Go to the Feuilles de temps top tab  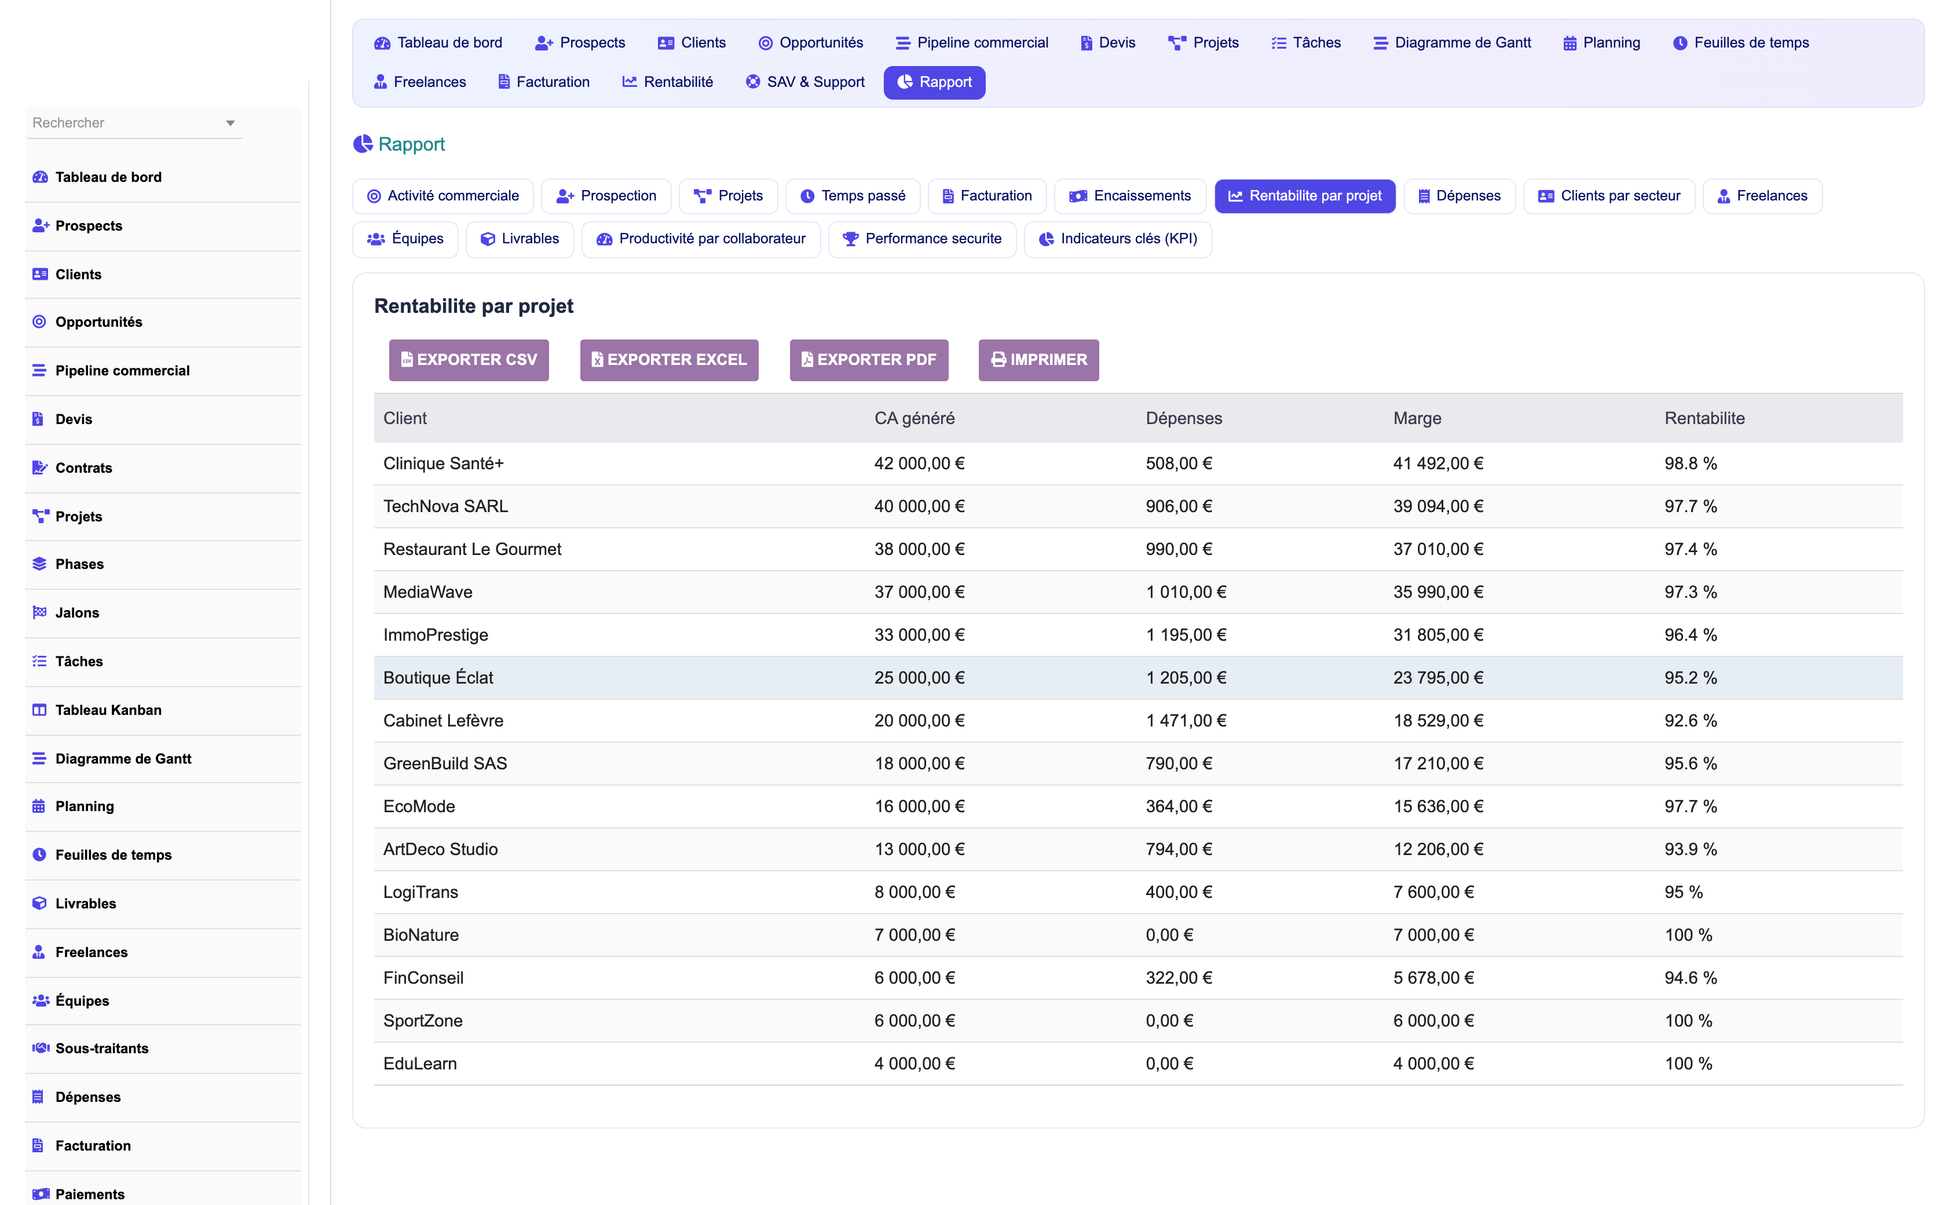pos(1741,43)
